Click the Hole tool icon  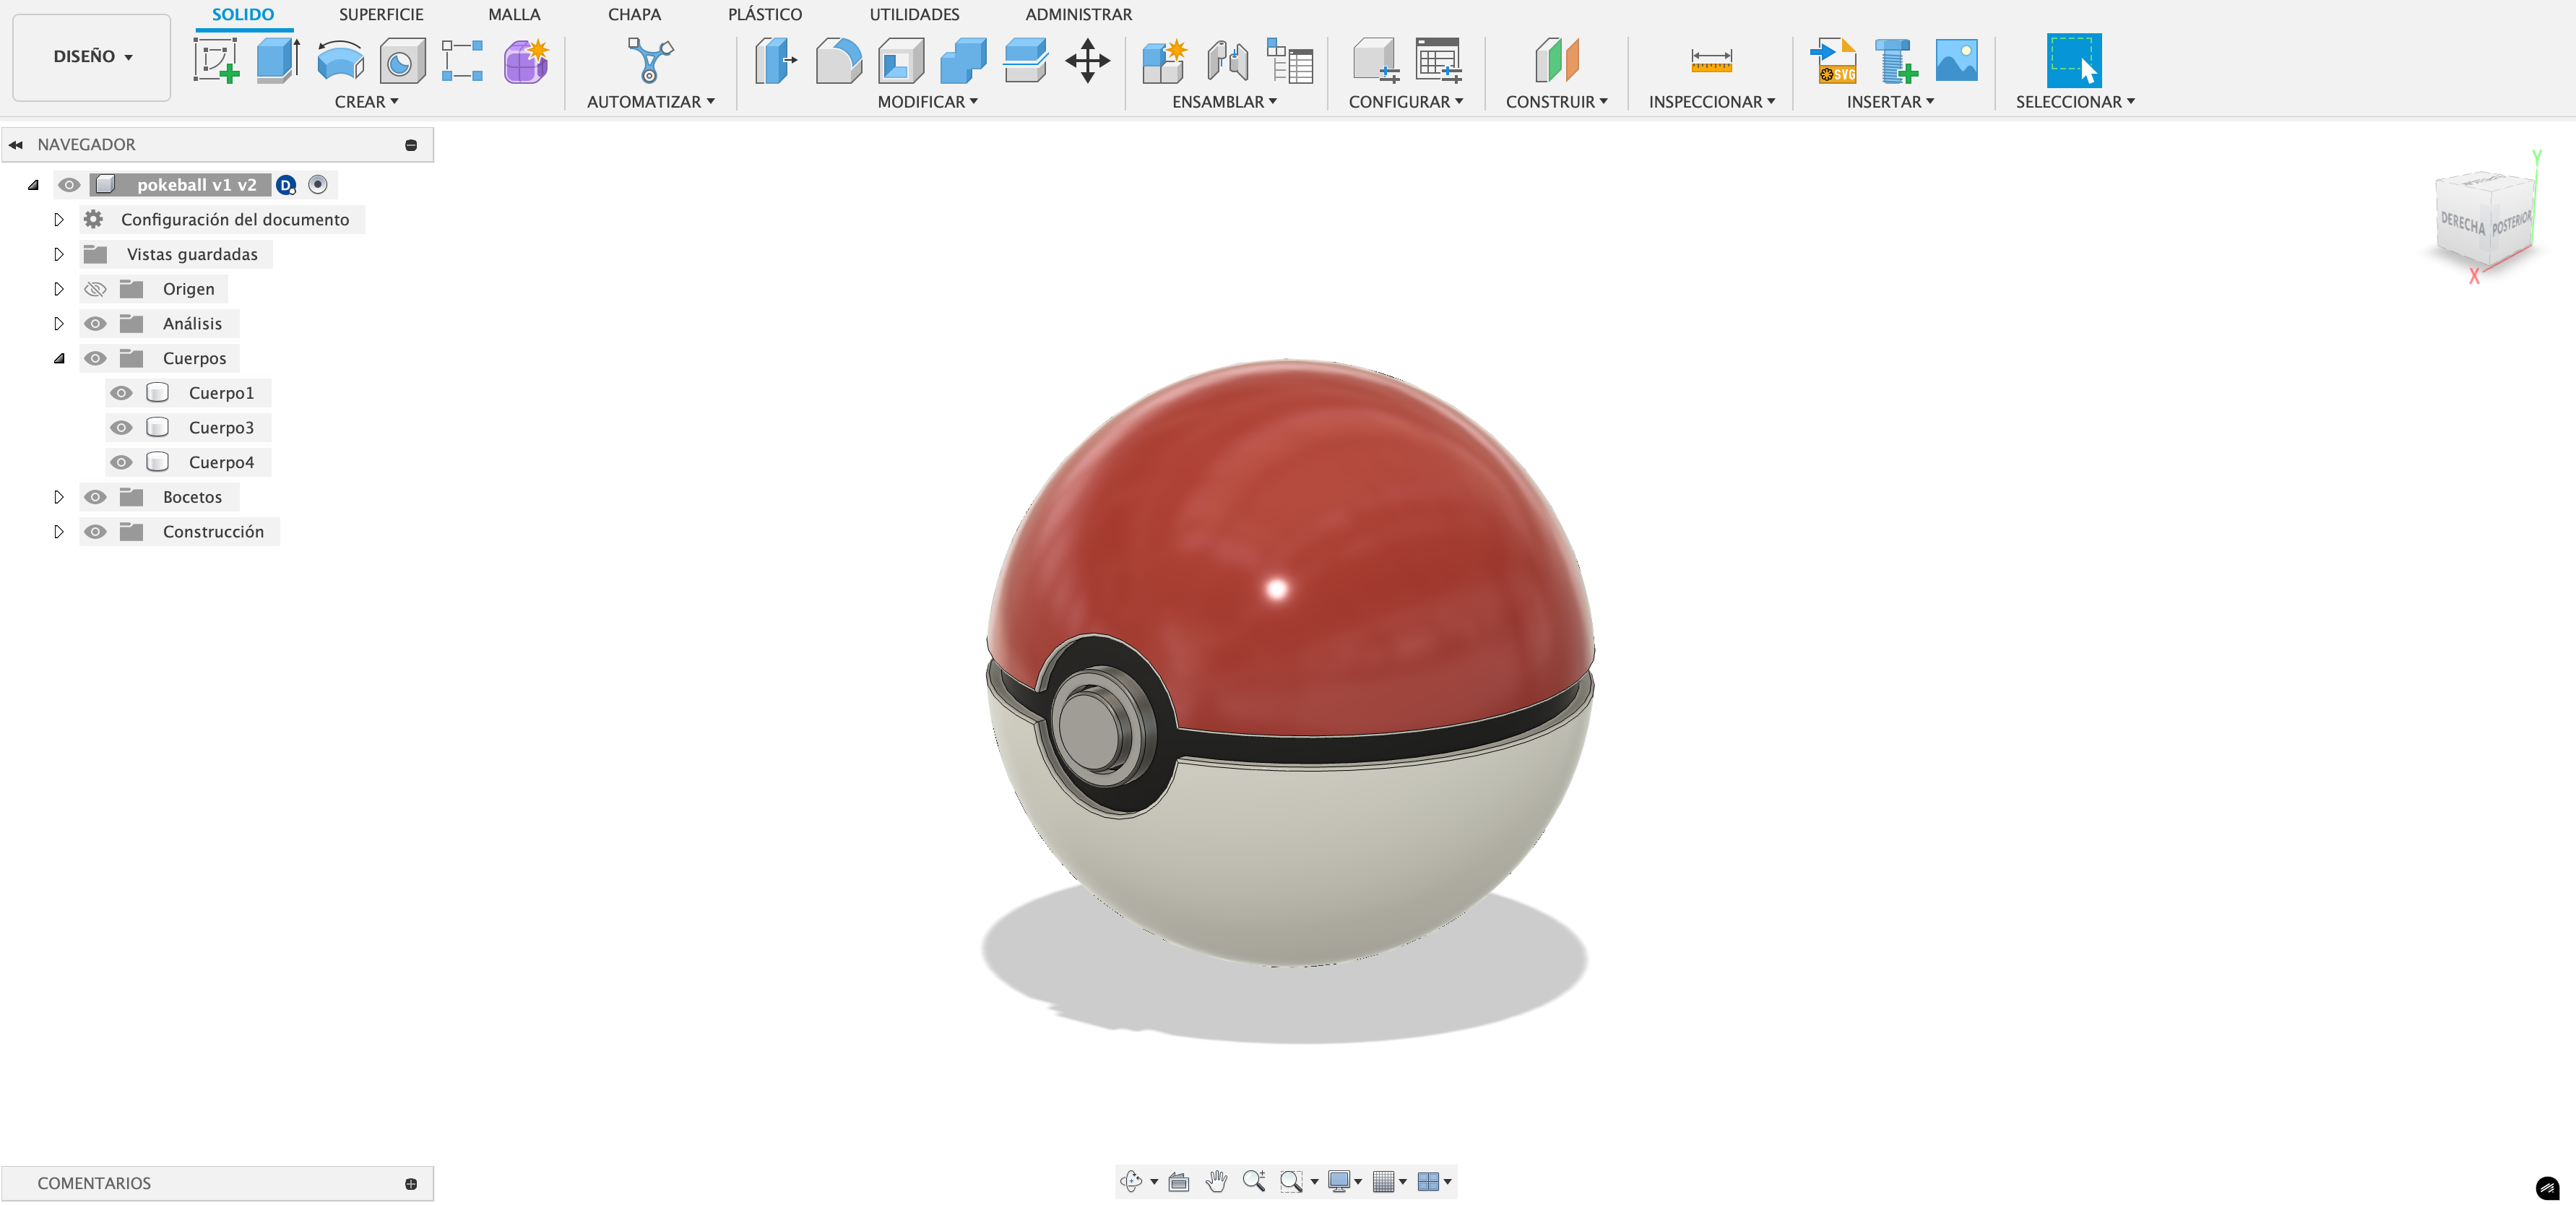click(402, 61)
